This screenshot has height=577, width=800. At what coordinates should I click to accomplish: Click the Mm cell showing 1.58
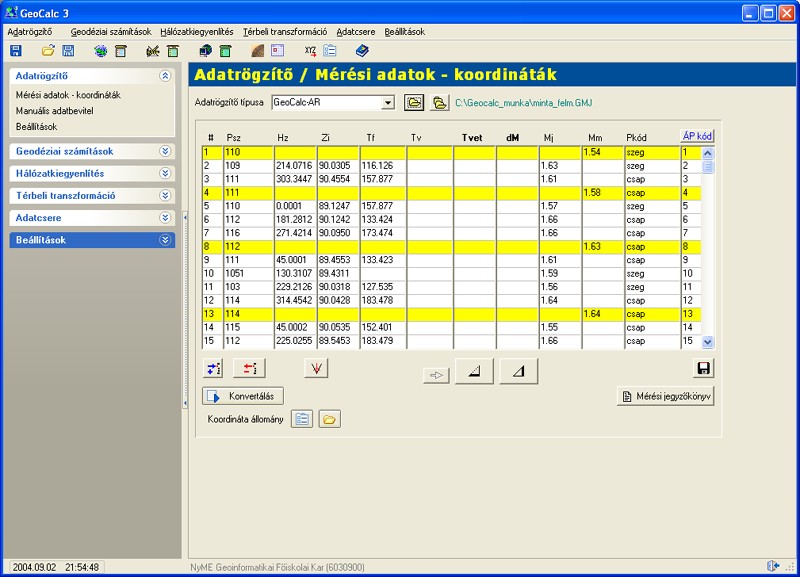coord(603,193)
